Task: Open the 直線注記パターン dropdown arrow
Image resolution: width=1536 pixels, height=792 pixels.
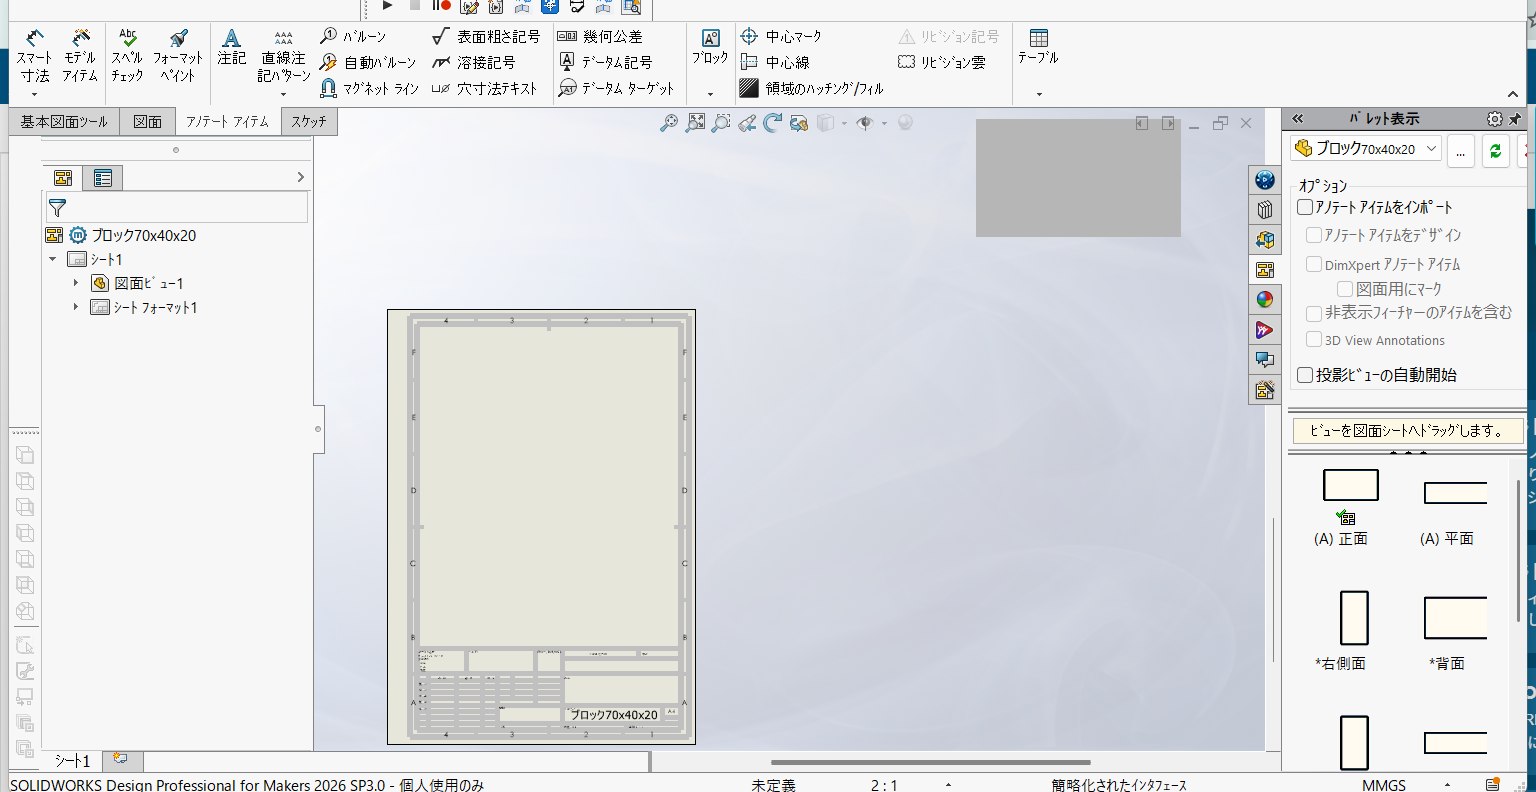Action: point(284,94)
